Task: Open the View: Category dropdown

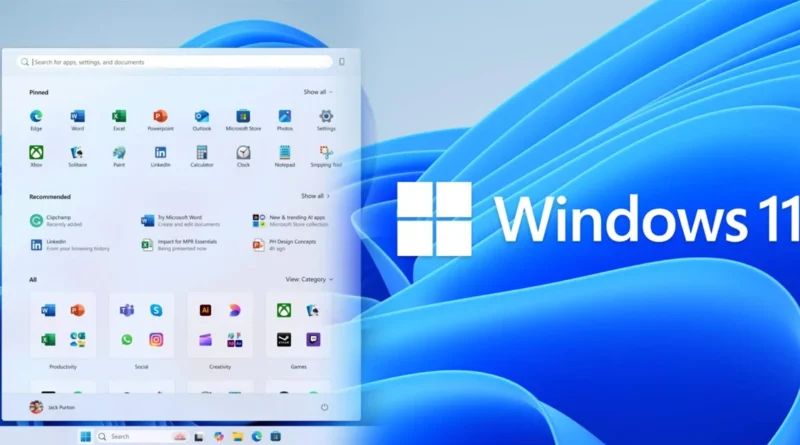Action: coord(309,279)
